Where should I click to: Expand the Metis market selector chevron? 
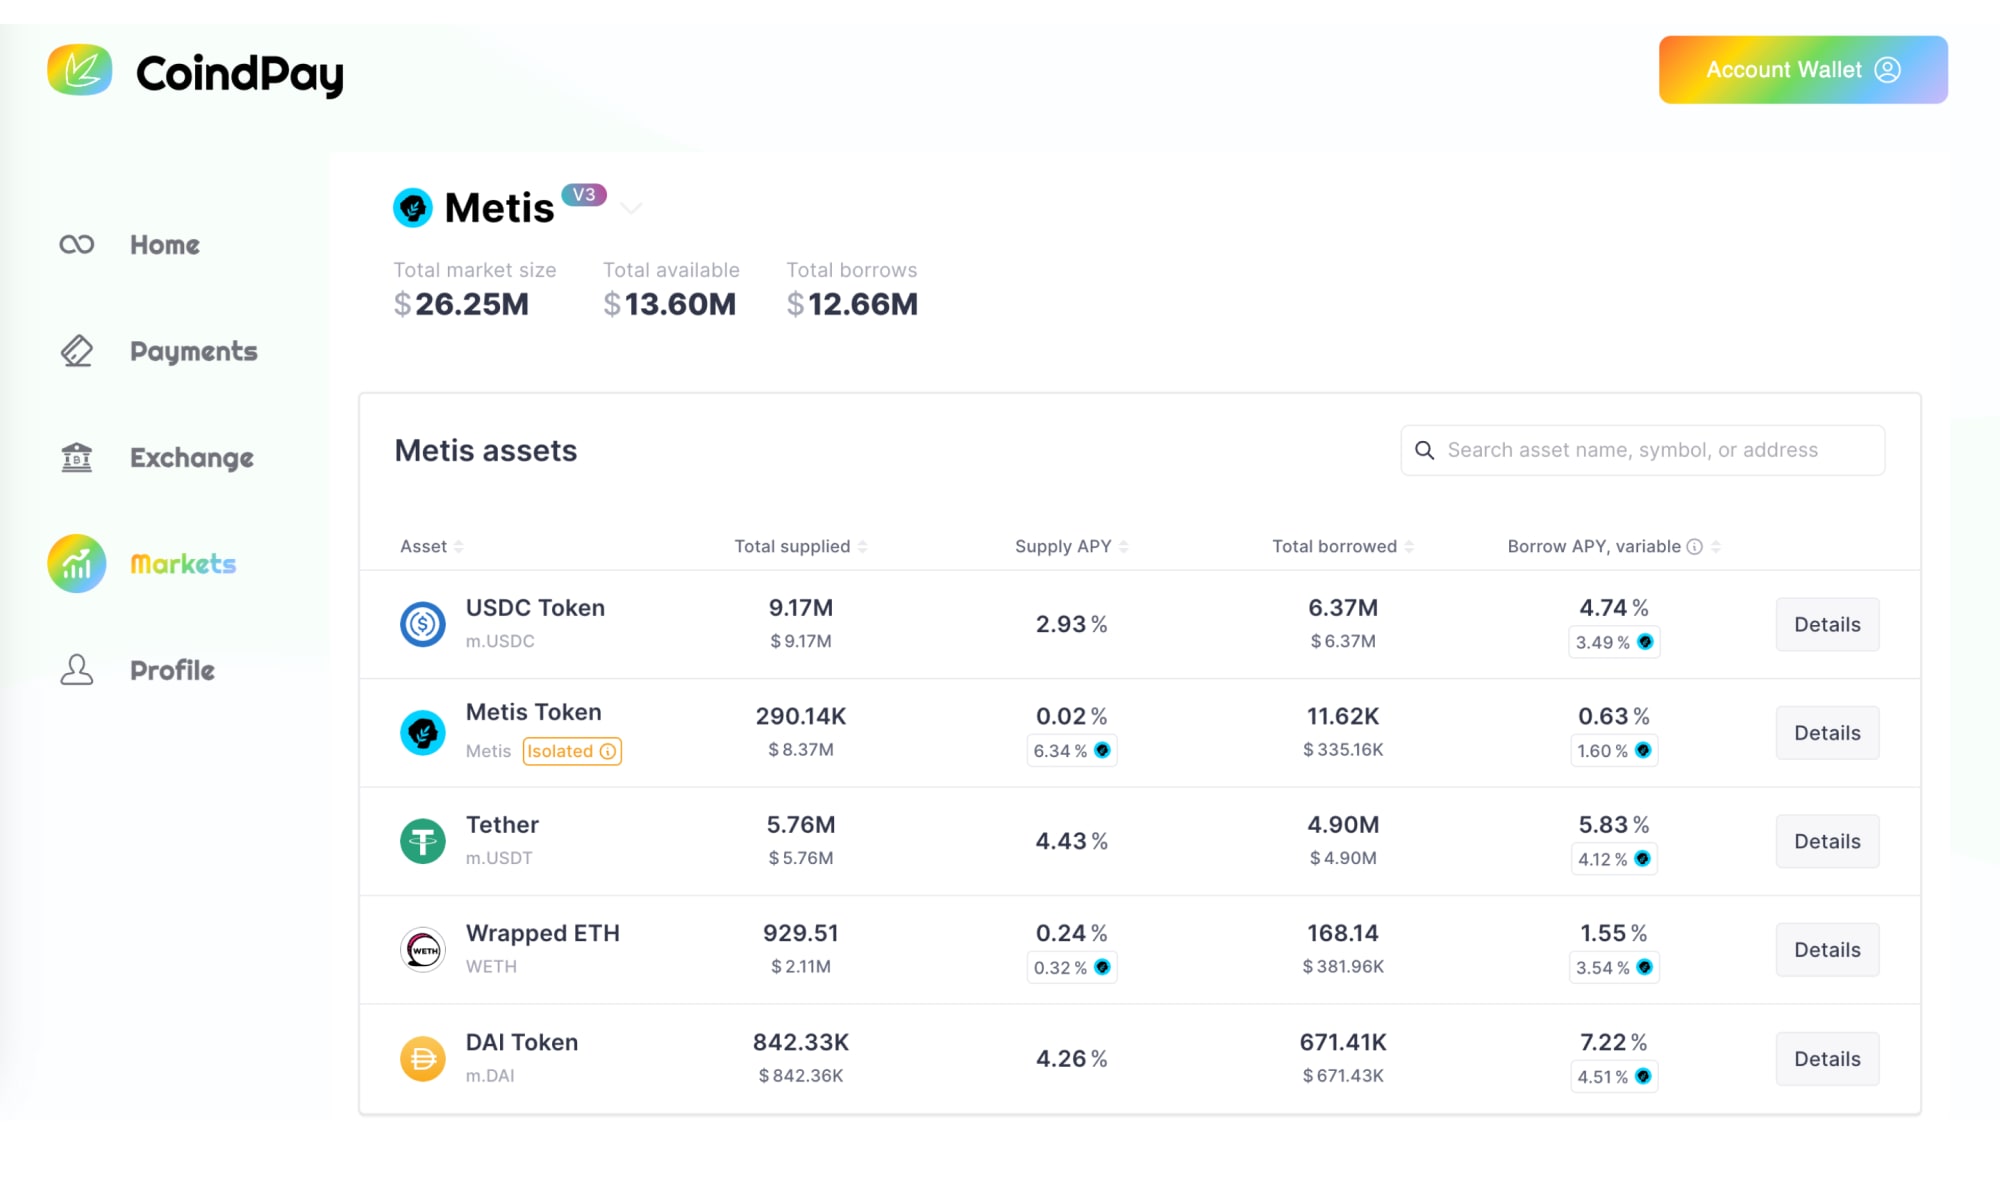pyautogui.click(x=631, y=208)
